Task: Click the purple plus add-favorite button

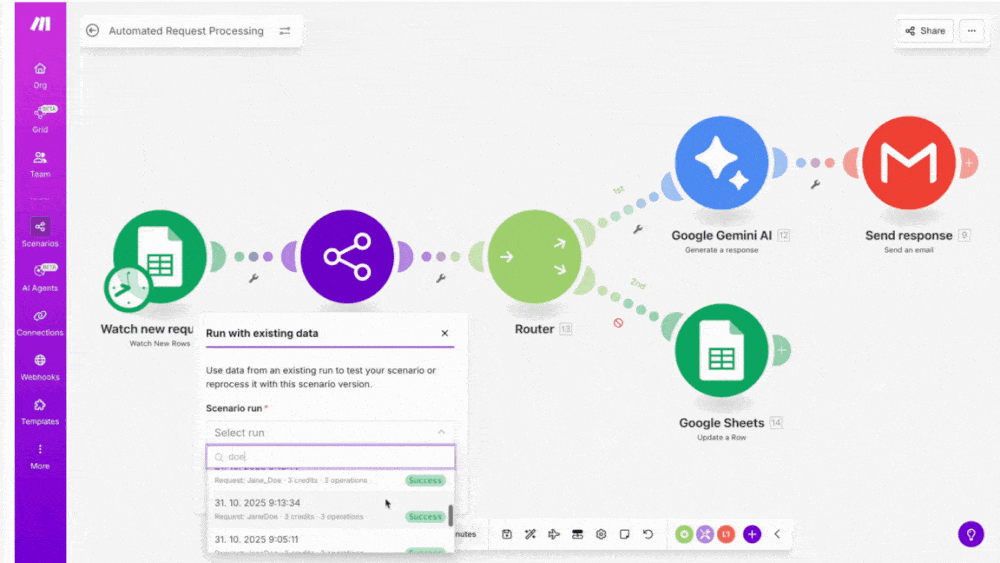Action: coord(752,534)
